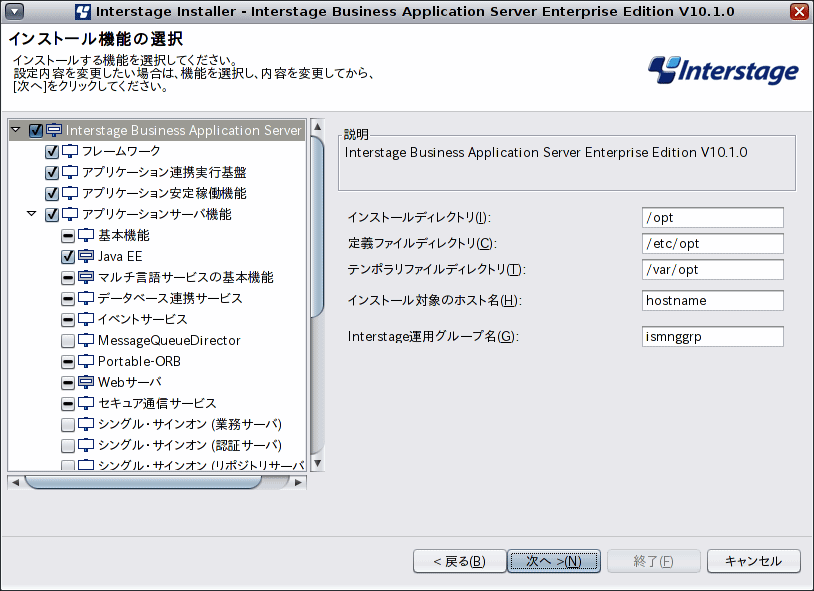The image size is (814, 591).
Task: Click the vertical scrollbar thumb of tree
Action: point(318,226)
